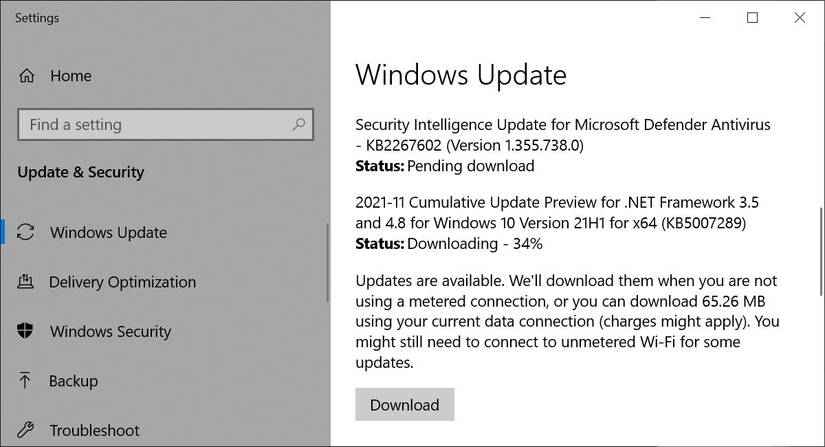Click the Troubleshoot wrench icon
This screenshot has height=447, width=825.
coord(27,430)
